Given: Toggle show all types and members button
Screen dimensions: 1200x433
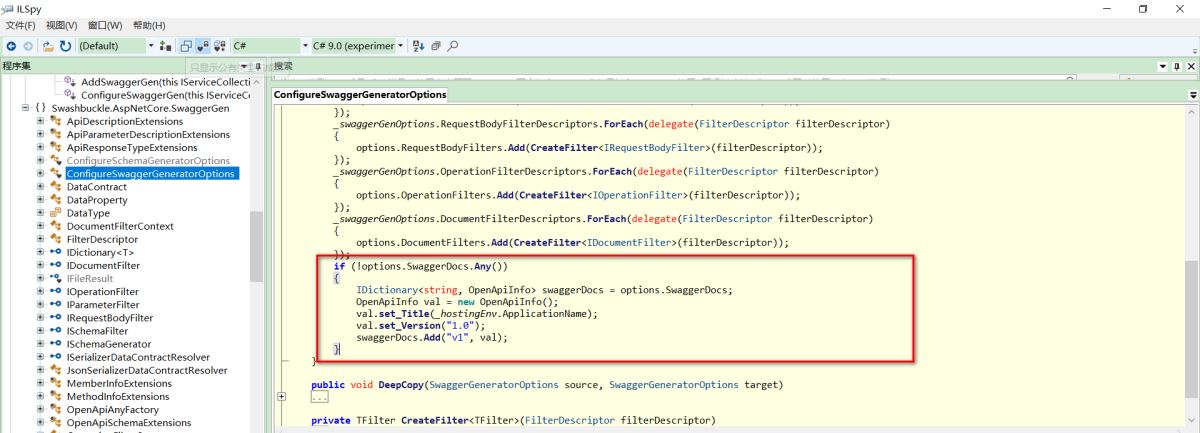Looking at the screenshot, I should (x=219, y=46).
